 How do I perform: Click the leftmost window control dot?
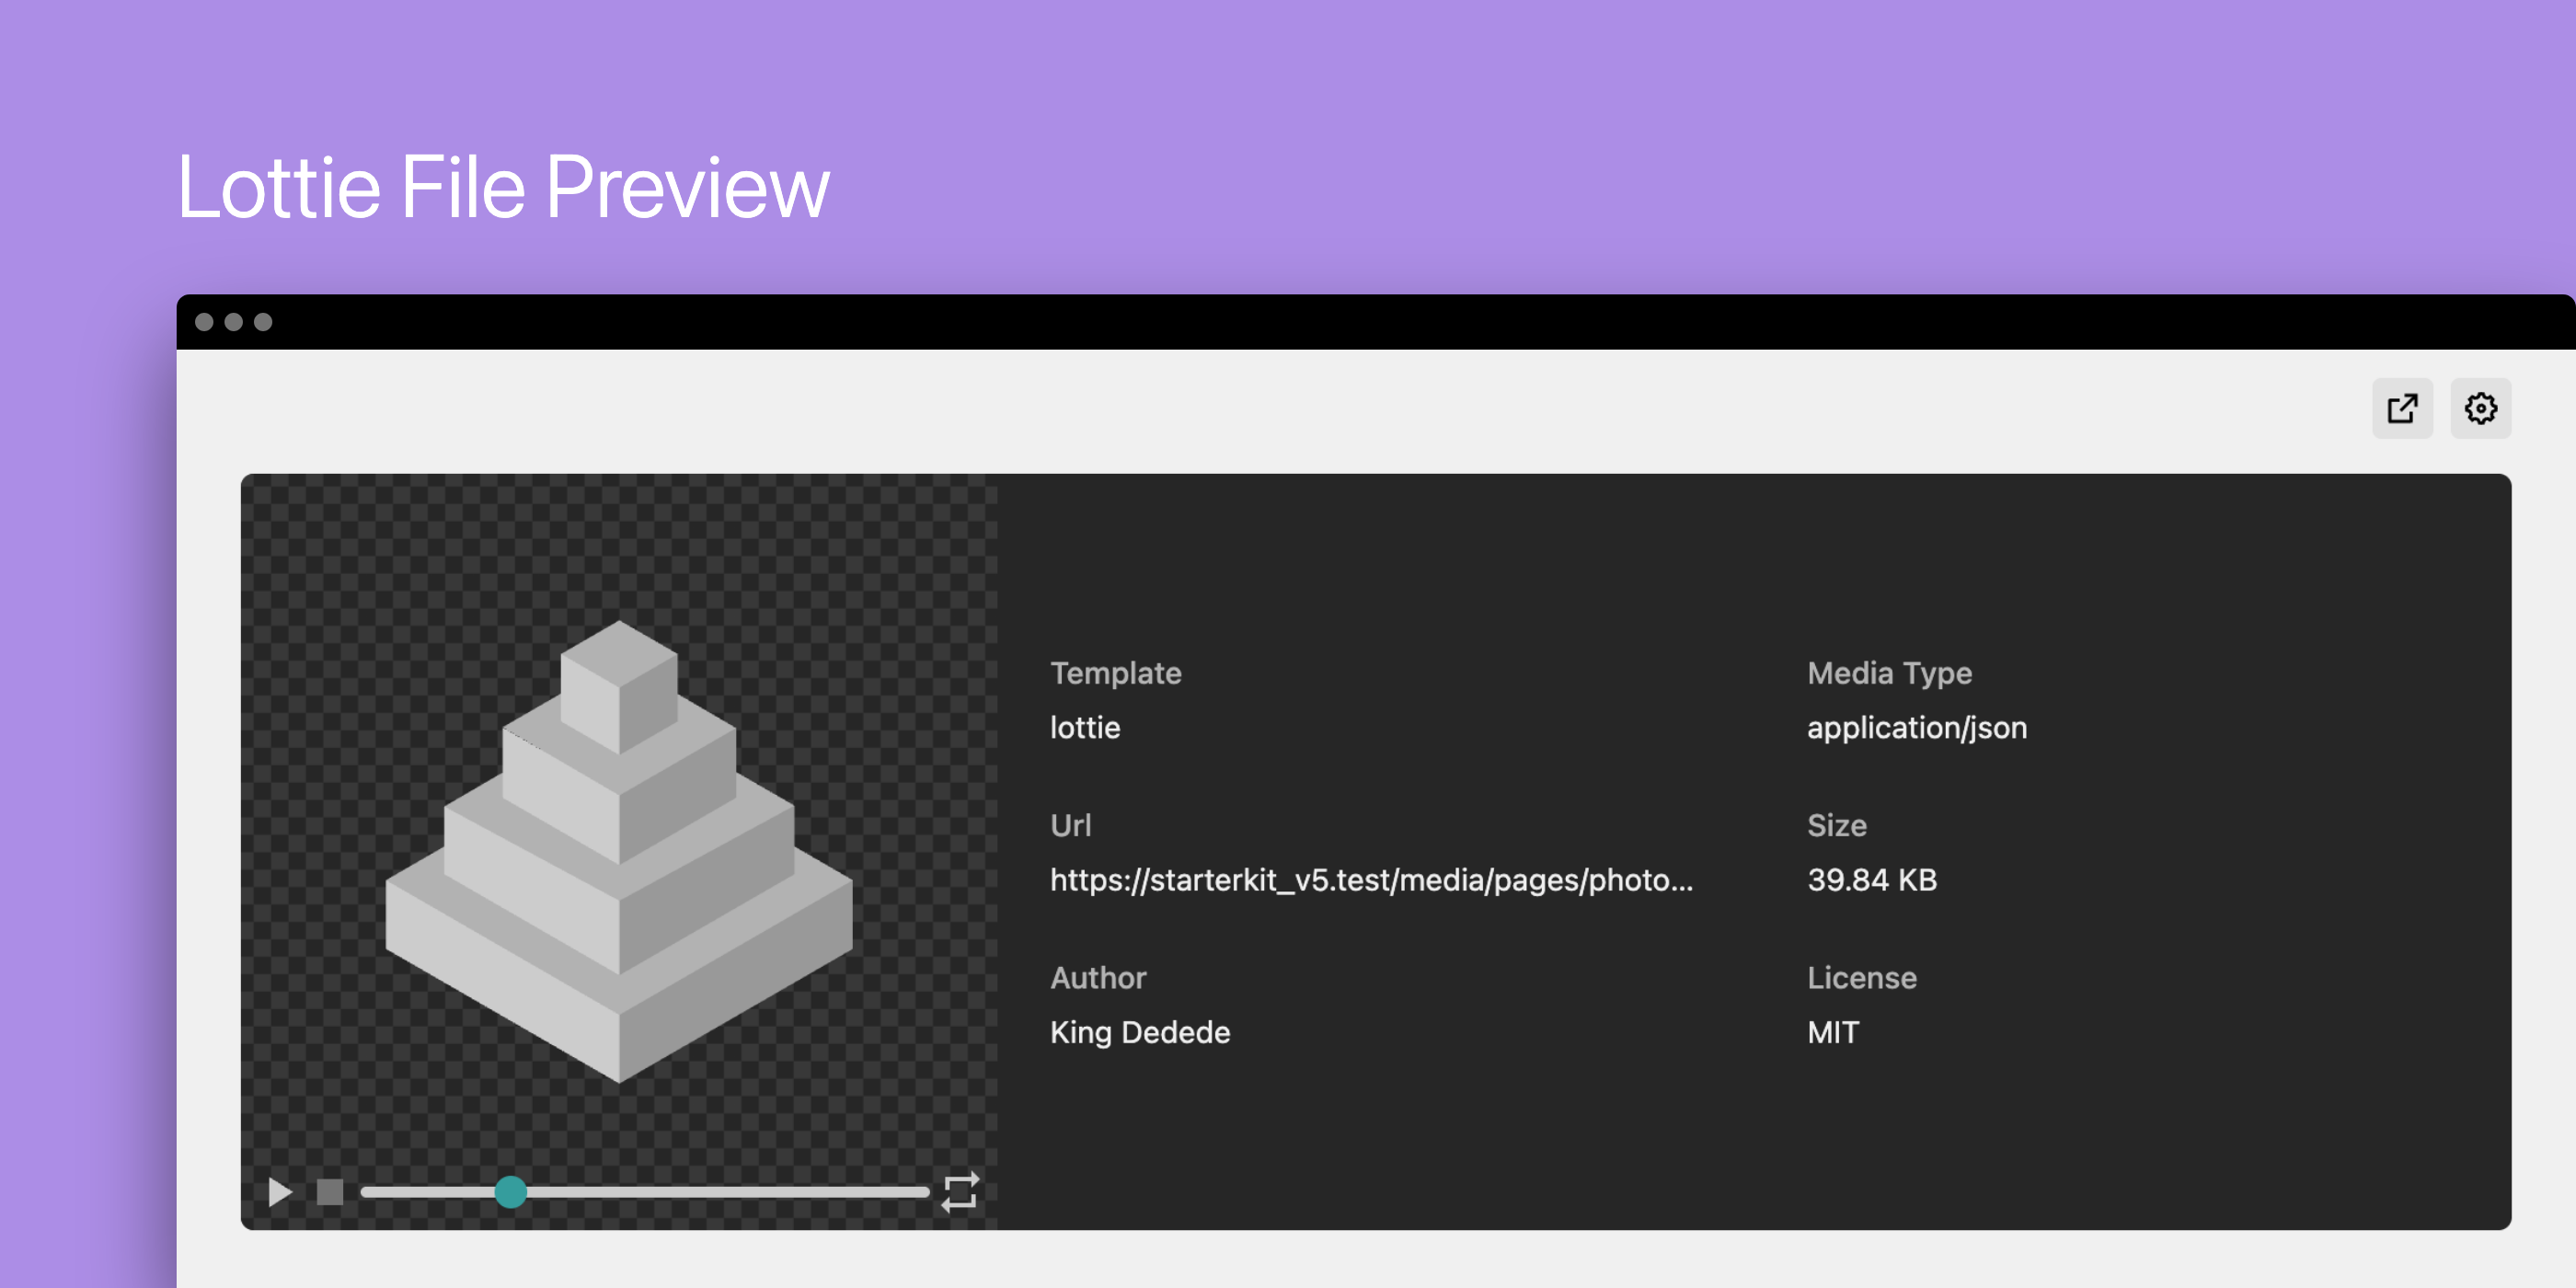pyautogui.click(x=207, y=322)
